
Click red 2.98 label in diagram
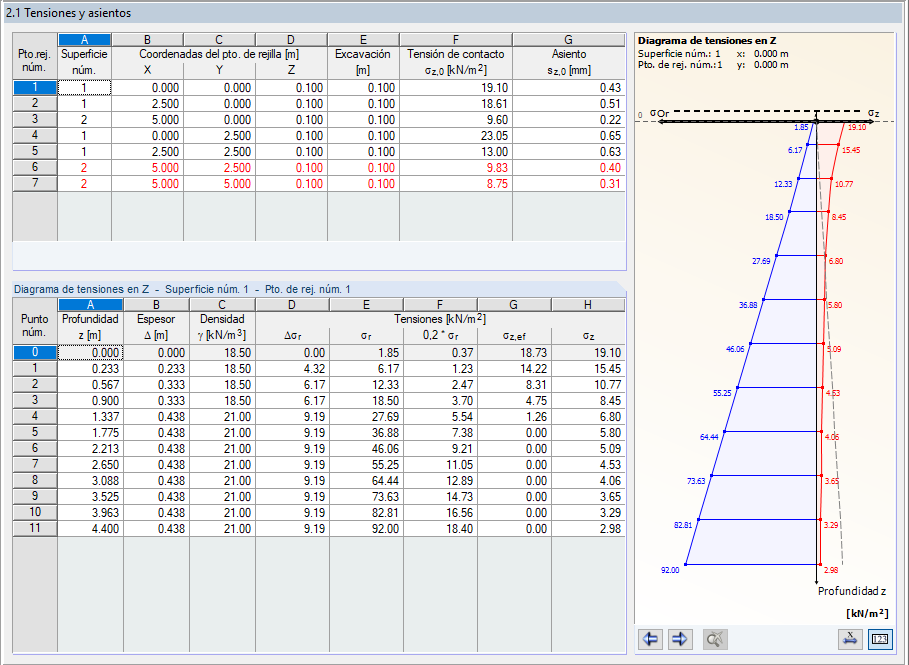[831, 570]
